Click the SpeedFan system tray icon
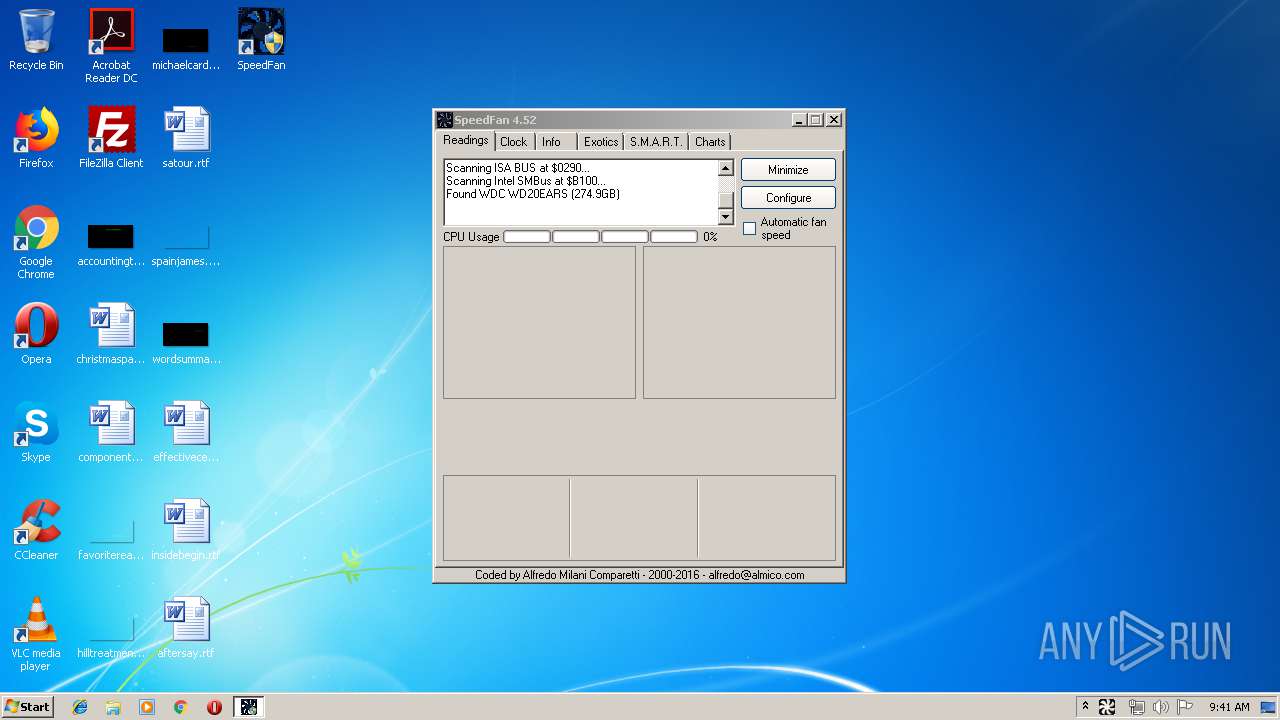 point(1107,707)
